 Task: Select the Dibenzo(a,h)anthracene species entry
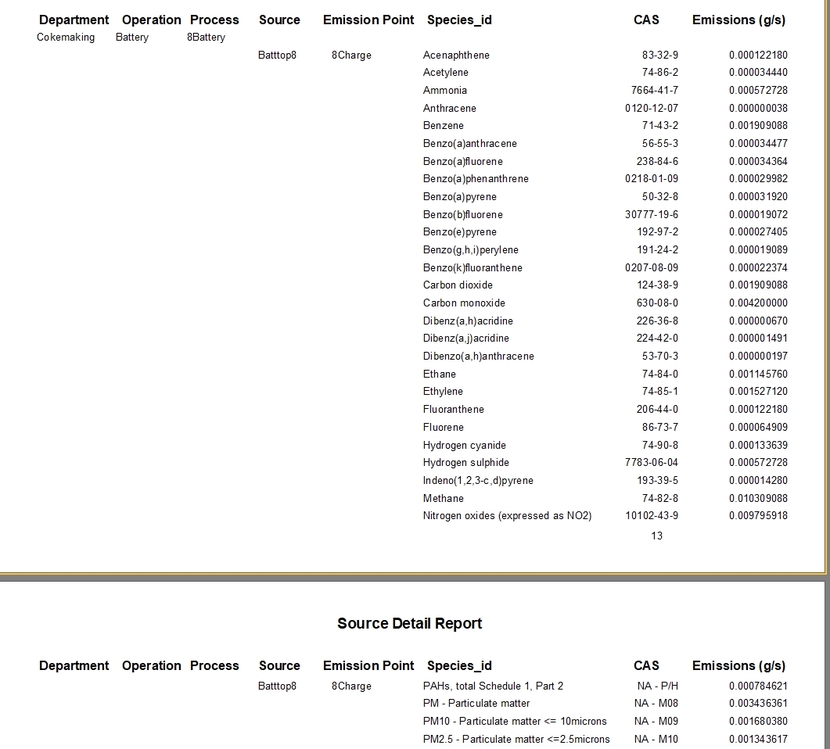478,356
